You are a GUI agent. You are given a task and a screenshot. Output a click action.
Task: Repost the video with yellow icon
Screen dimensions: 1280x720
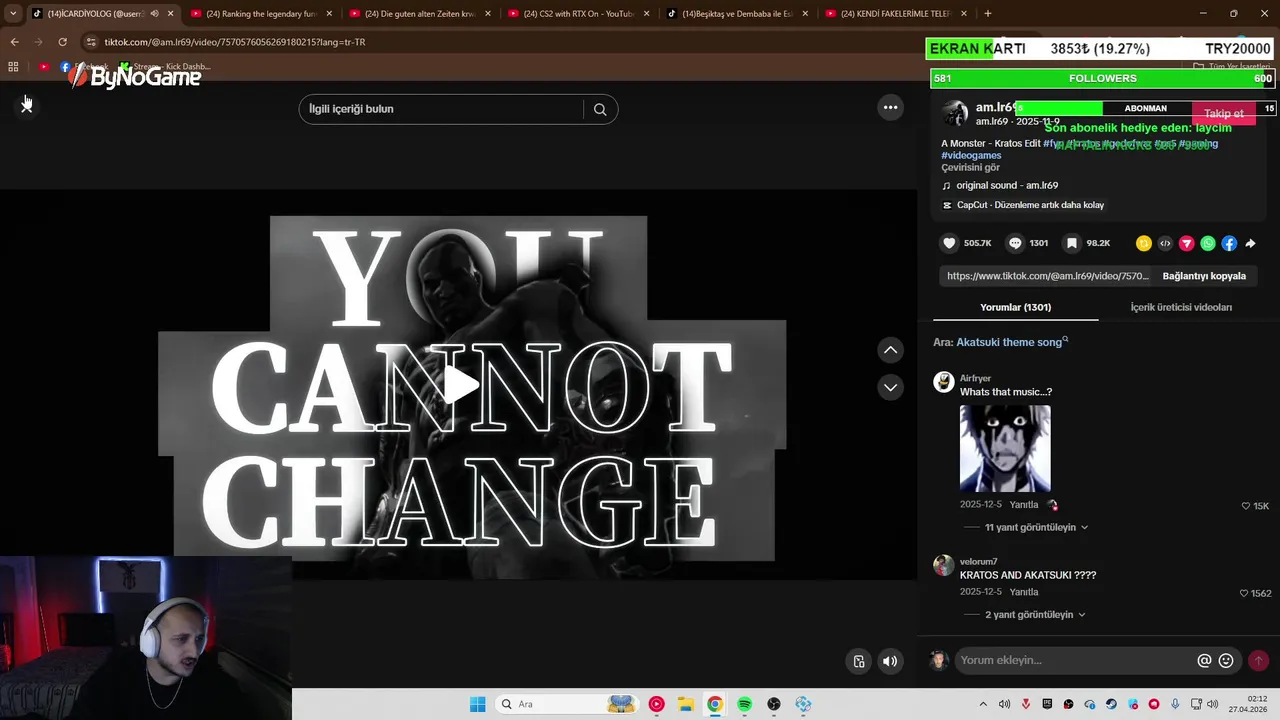(x=1144, y=243)
